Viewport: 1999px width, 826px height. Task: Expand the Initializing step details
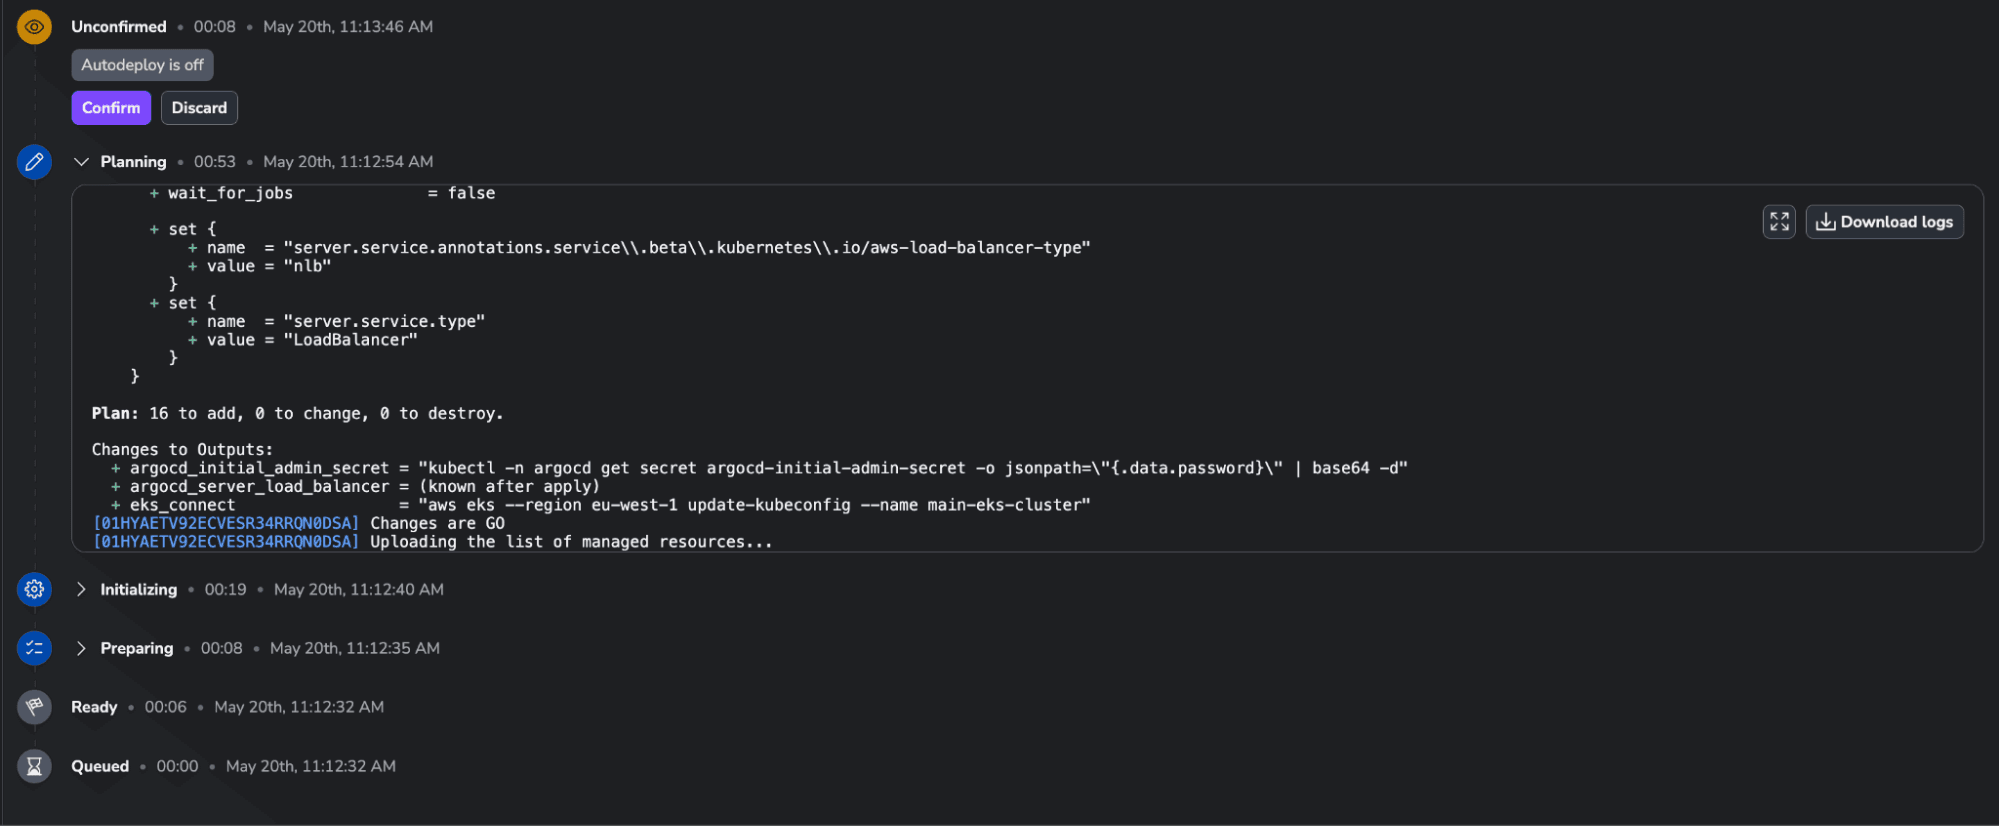tap(81, 589)
